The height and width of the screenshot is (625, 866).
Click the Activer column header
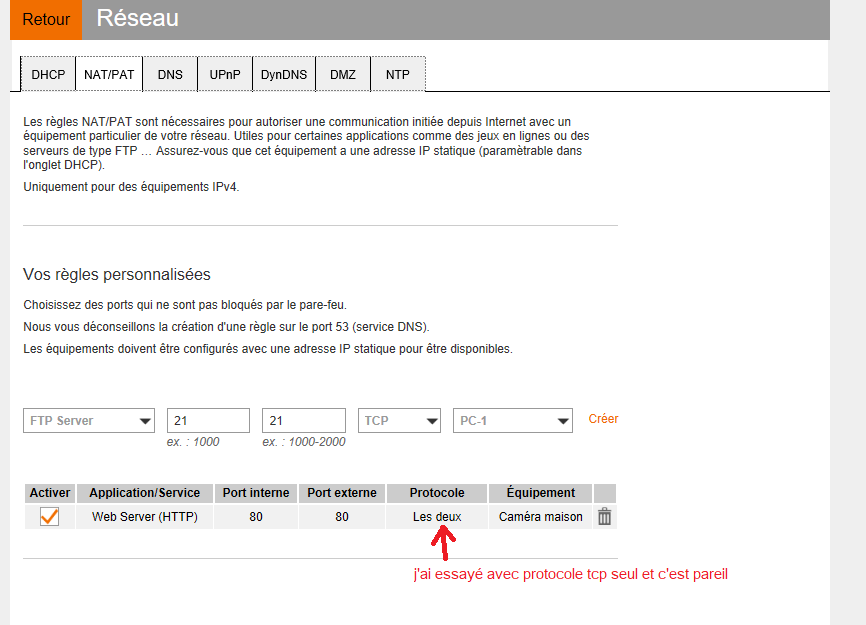pyautogui.click(x=50, y=493)
